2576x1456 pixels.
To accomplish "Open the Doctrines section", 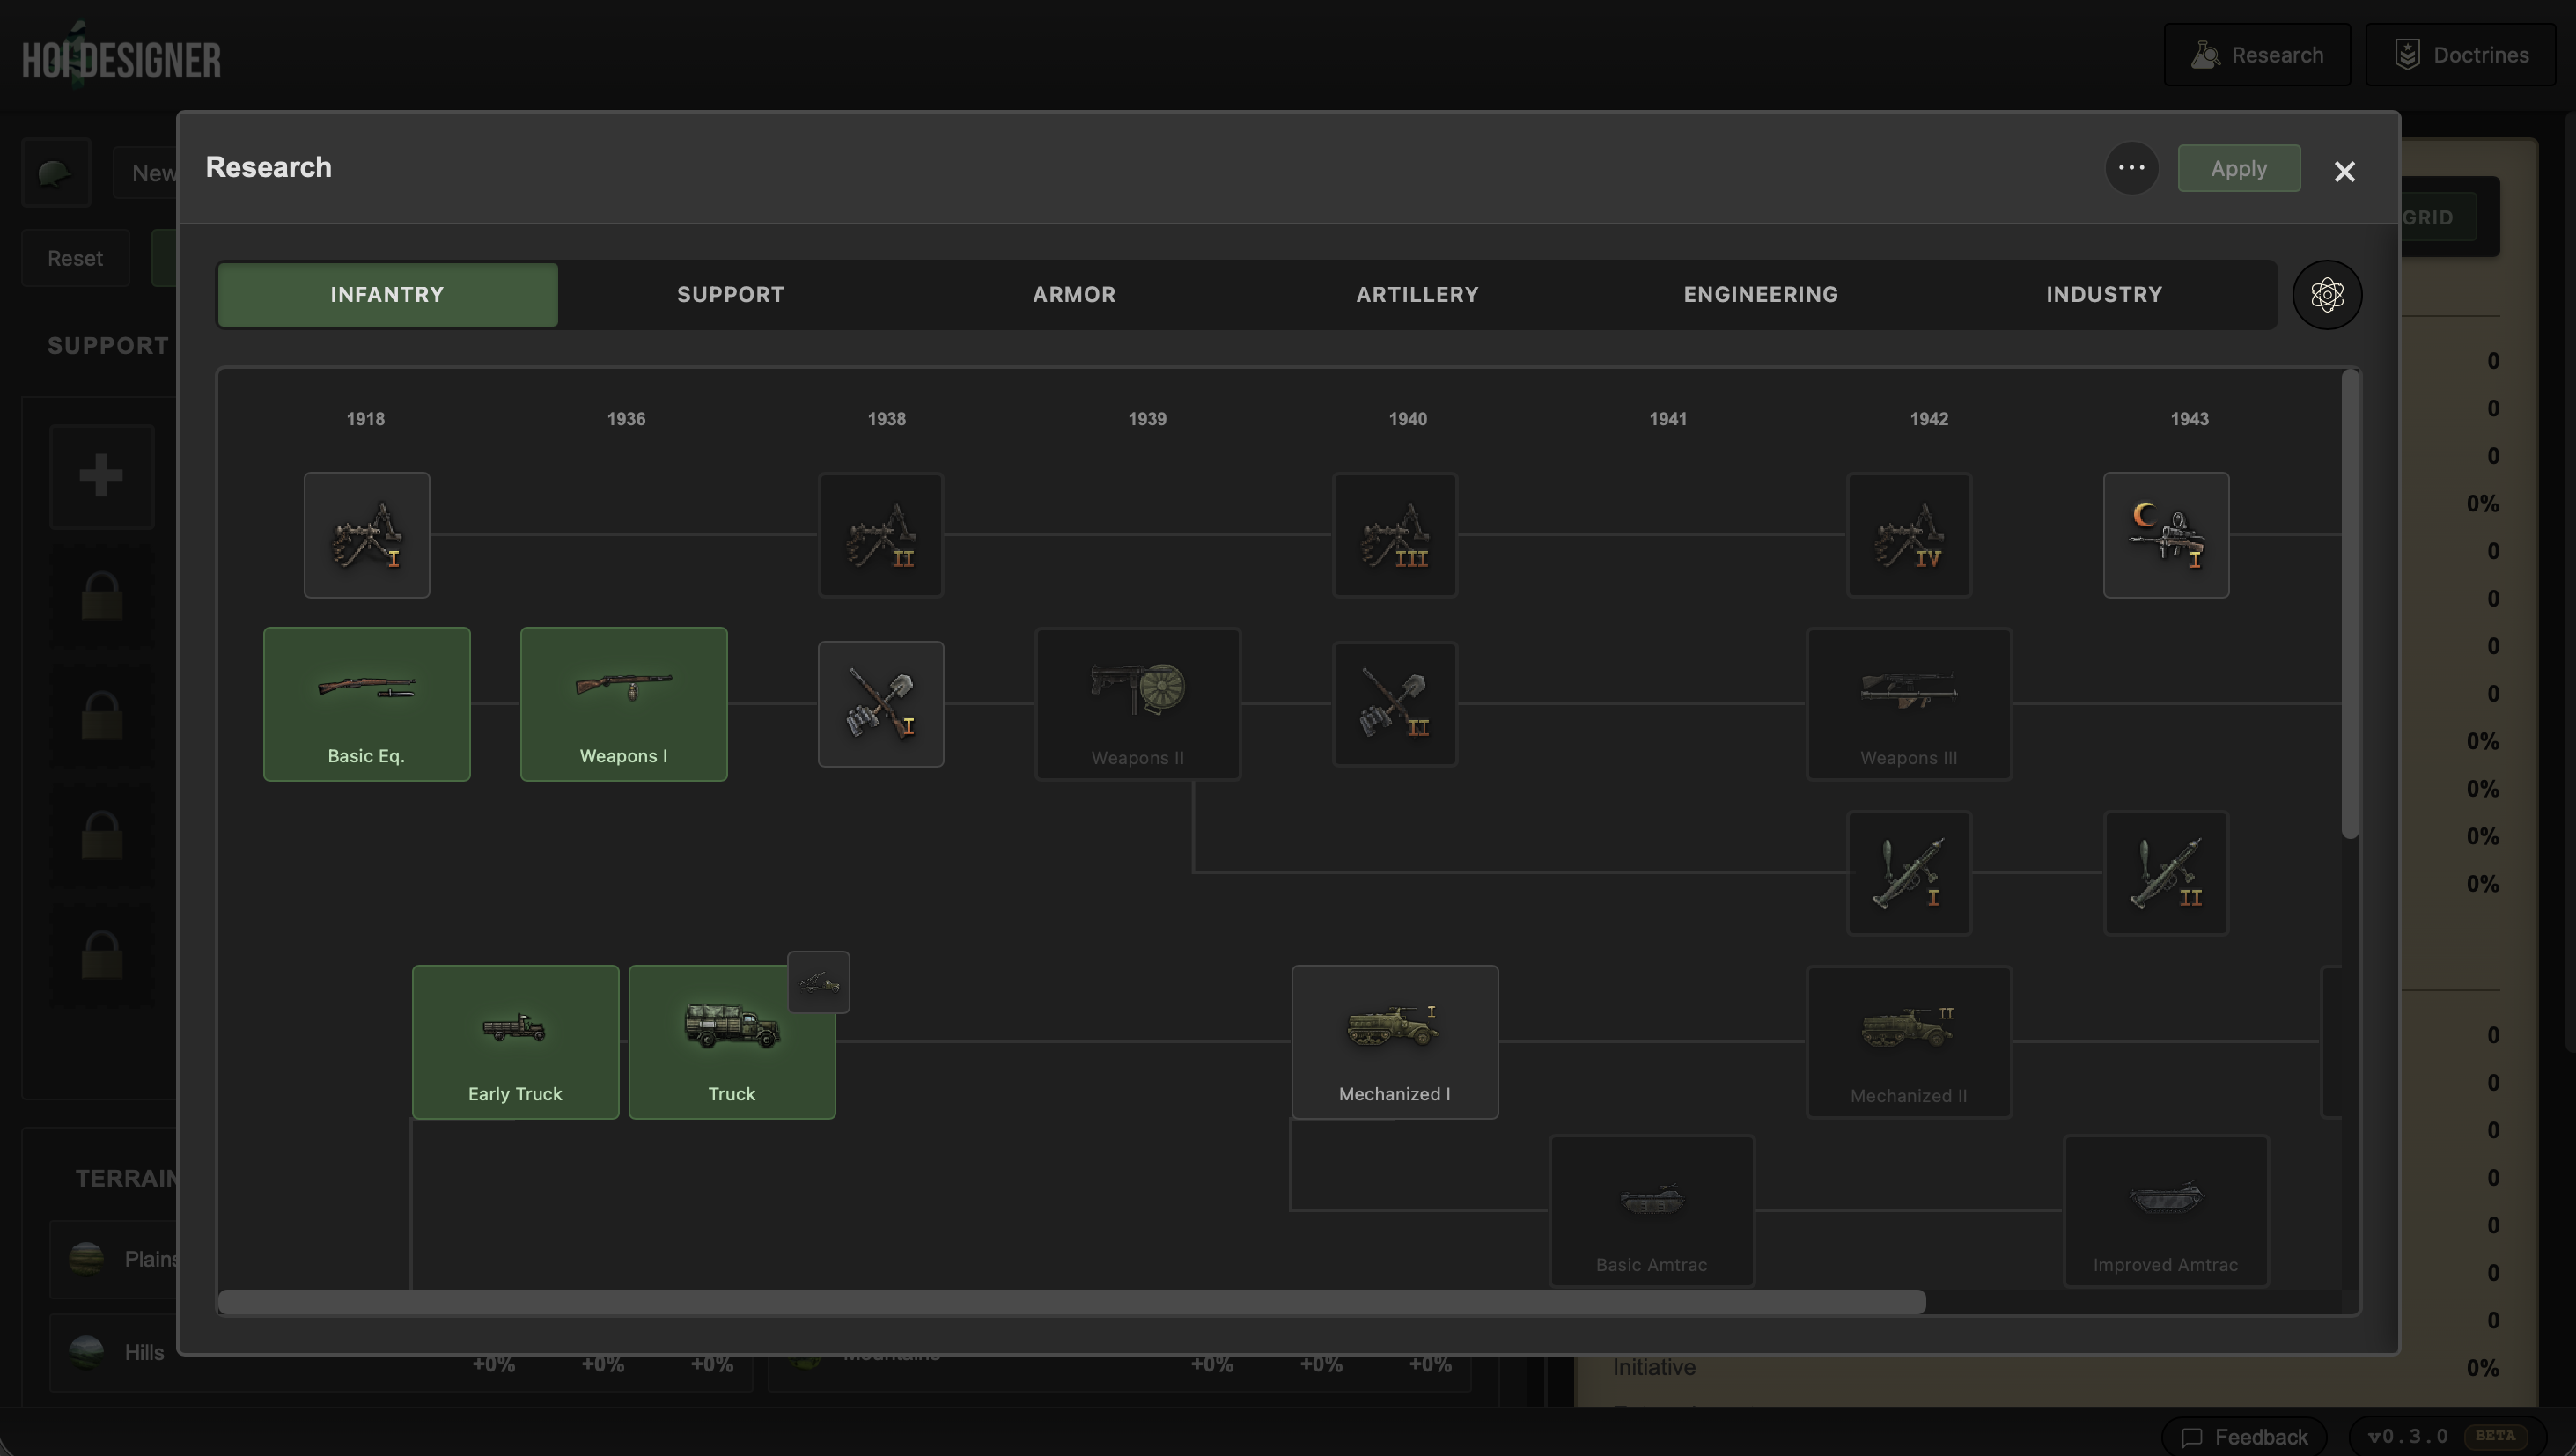I will [x=2461, y=54].
